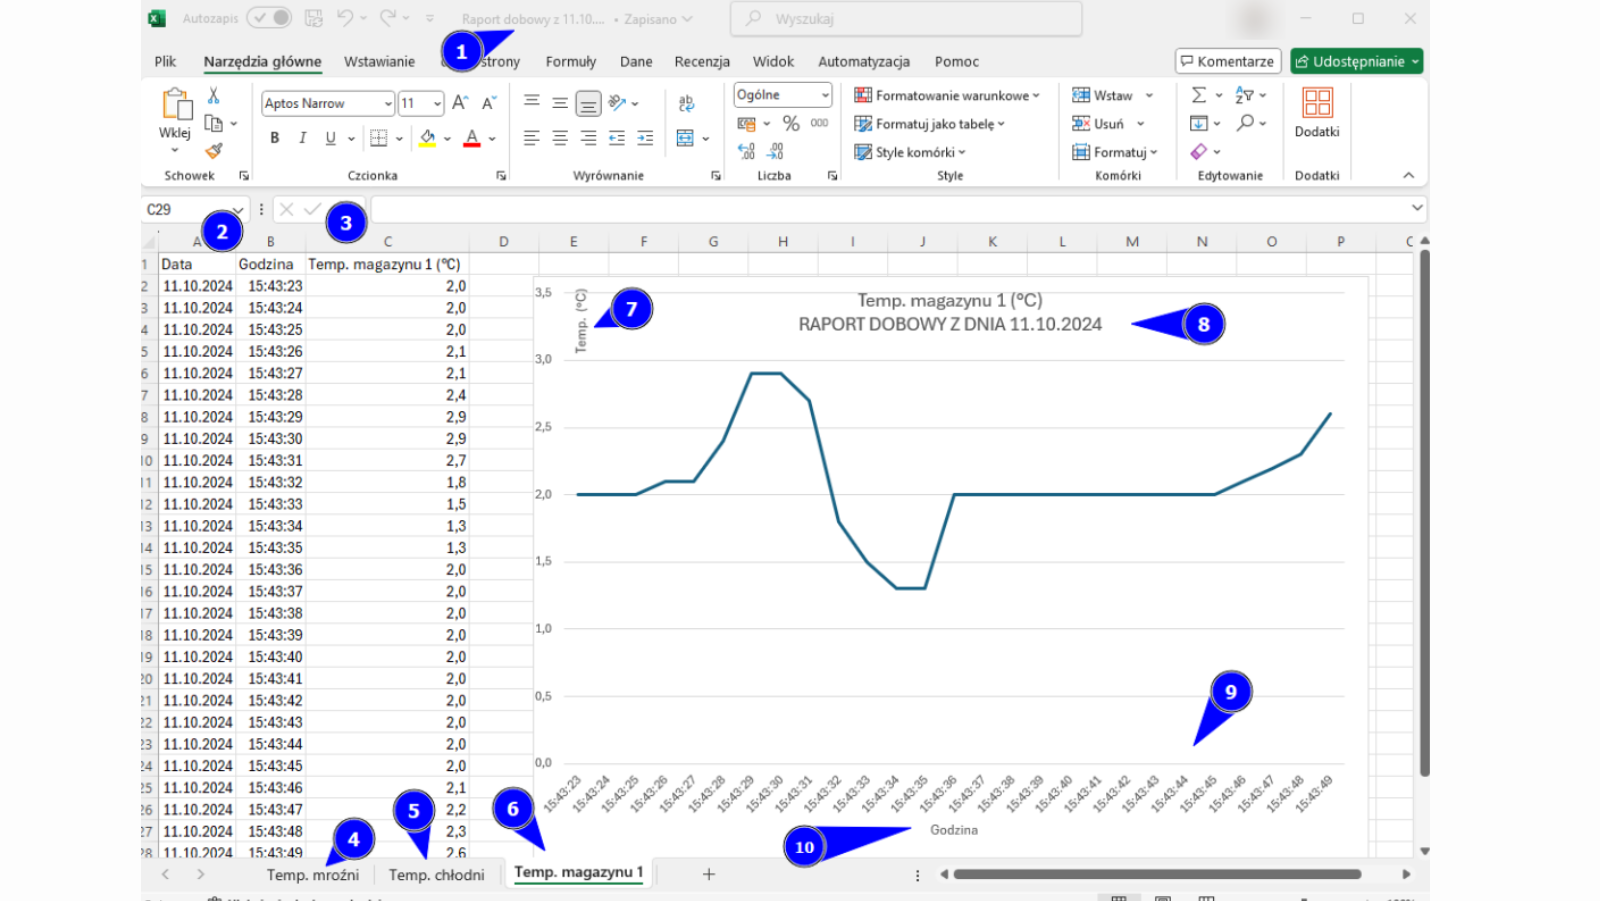Click the Format Painter brush icon

click(213, 151)
